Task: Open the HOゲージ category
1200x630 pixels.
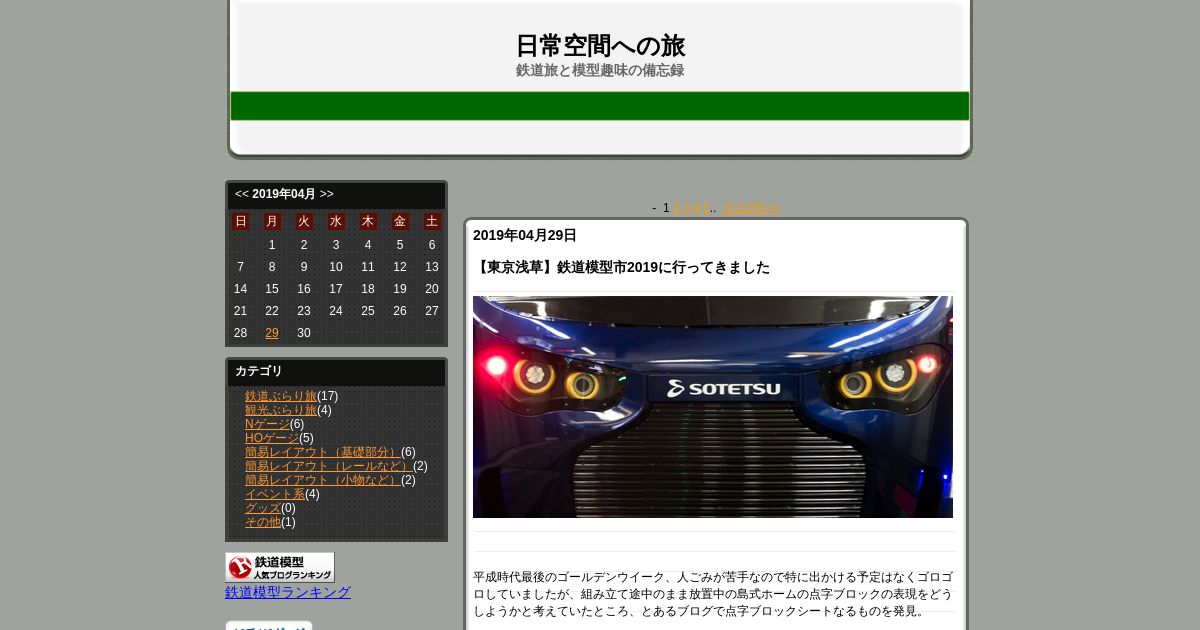Action: (272, 438)
